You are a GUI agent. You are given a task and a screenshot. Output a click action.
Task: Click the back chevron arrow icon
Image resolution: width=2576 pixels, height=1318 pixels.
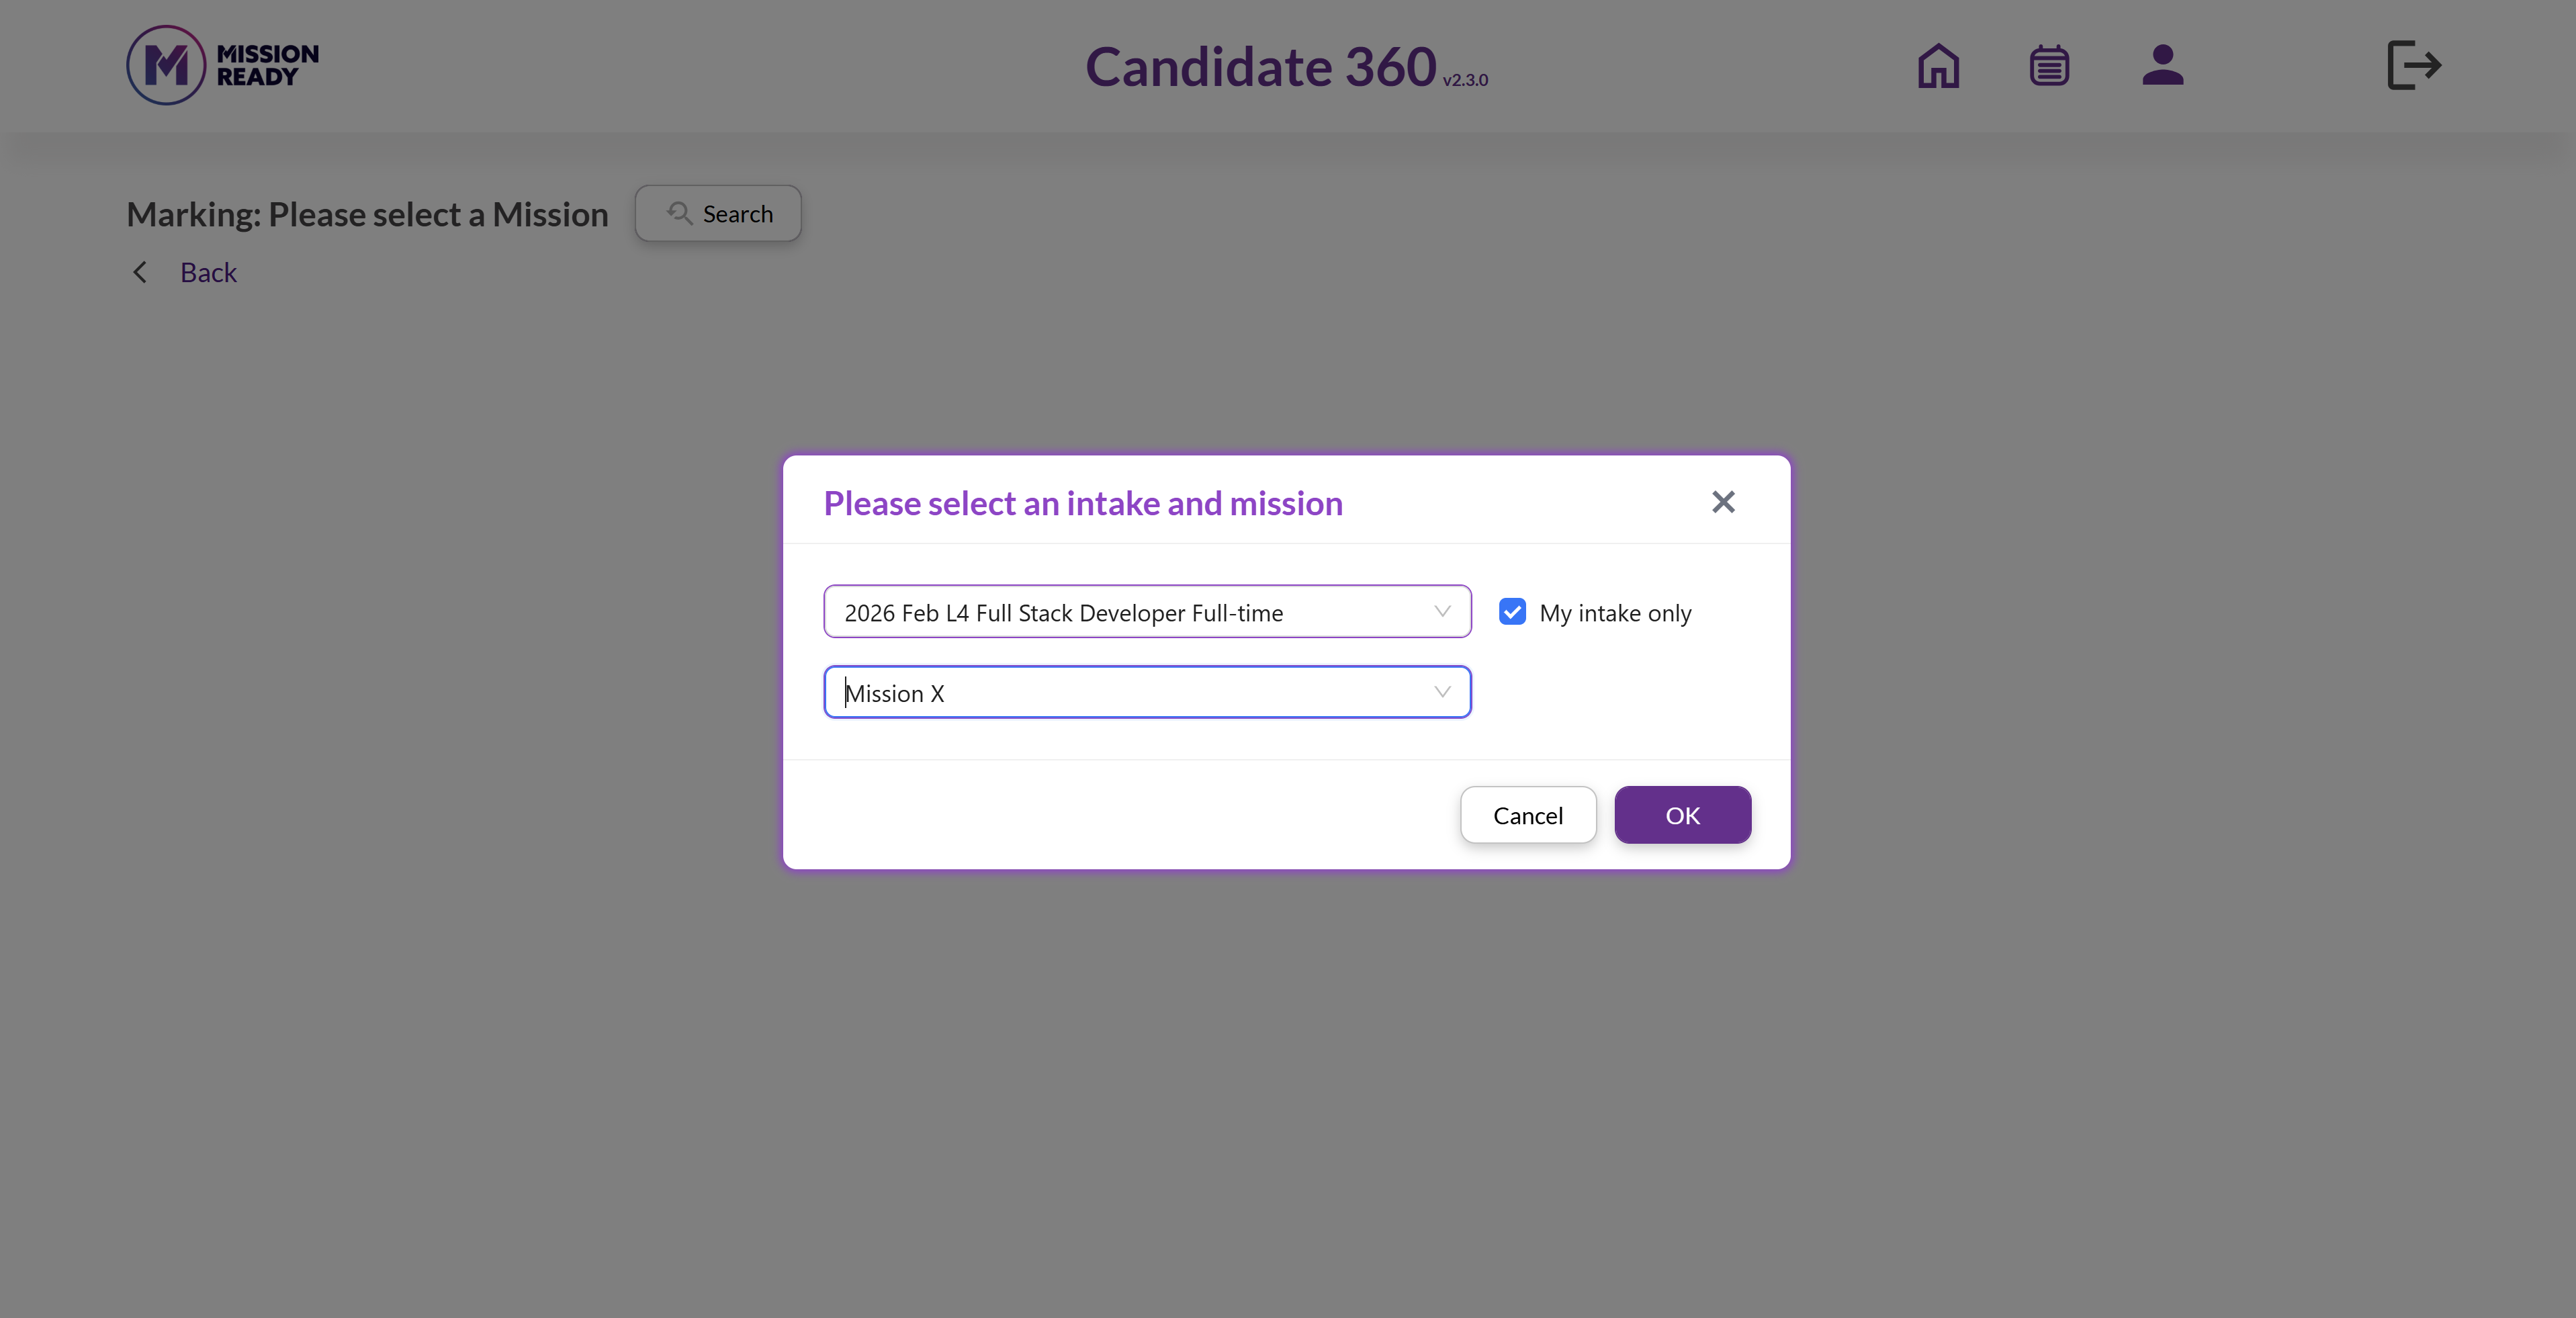(140, 272)
